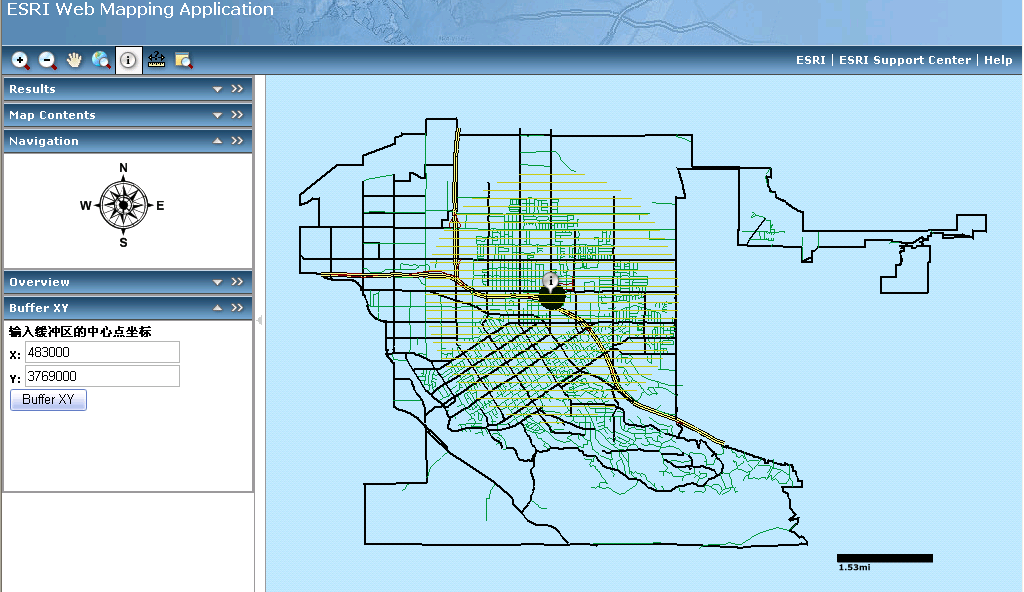The width and height of the screenshot is (1024, 592).
Task: Expand the Map Contents panel
Action: [x=217, y=115]
